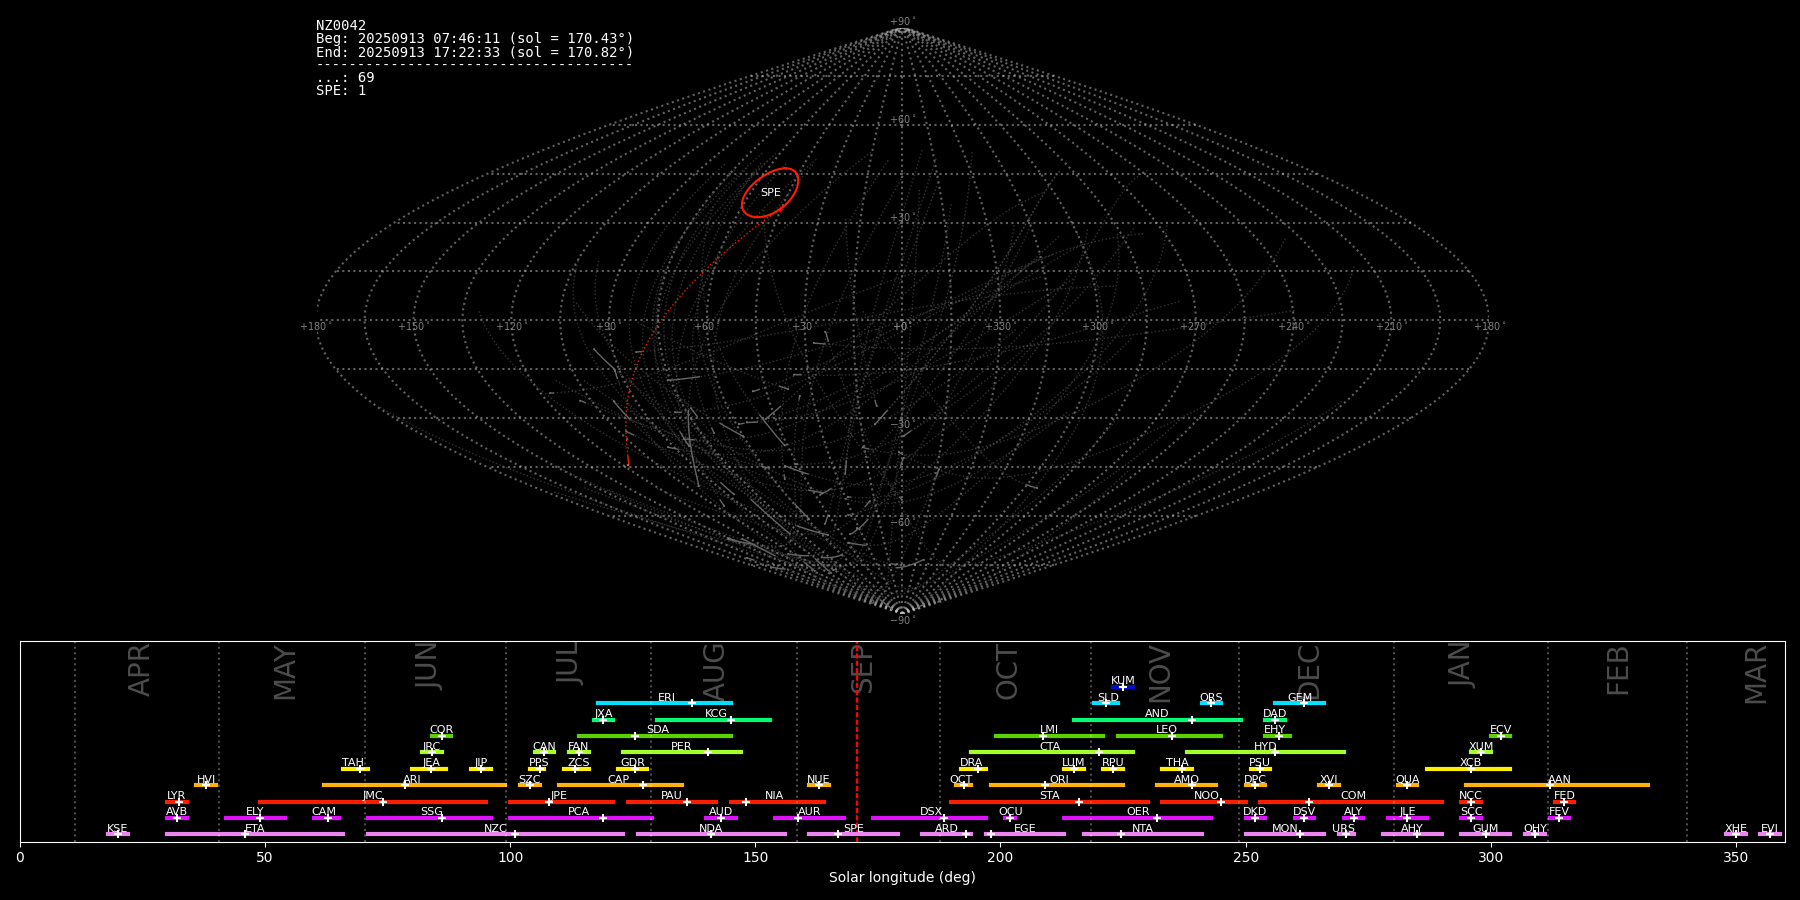Select the DSX purple shower bar

coord(929,818)
